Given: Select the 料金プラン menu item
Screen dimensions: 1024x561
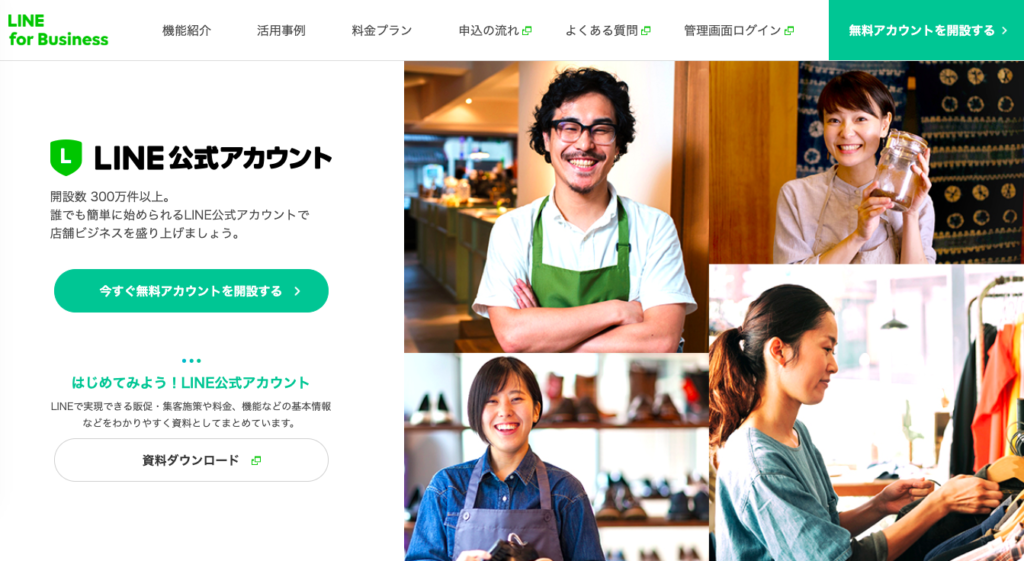Looking at the screenshot, I should (x=382, y=31).
